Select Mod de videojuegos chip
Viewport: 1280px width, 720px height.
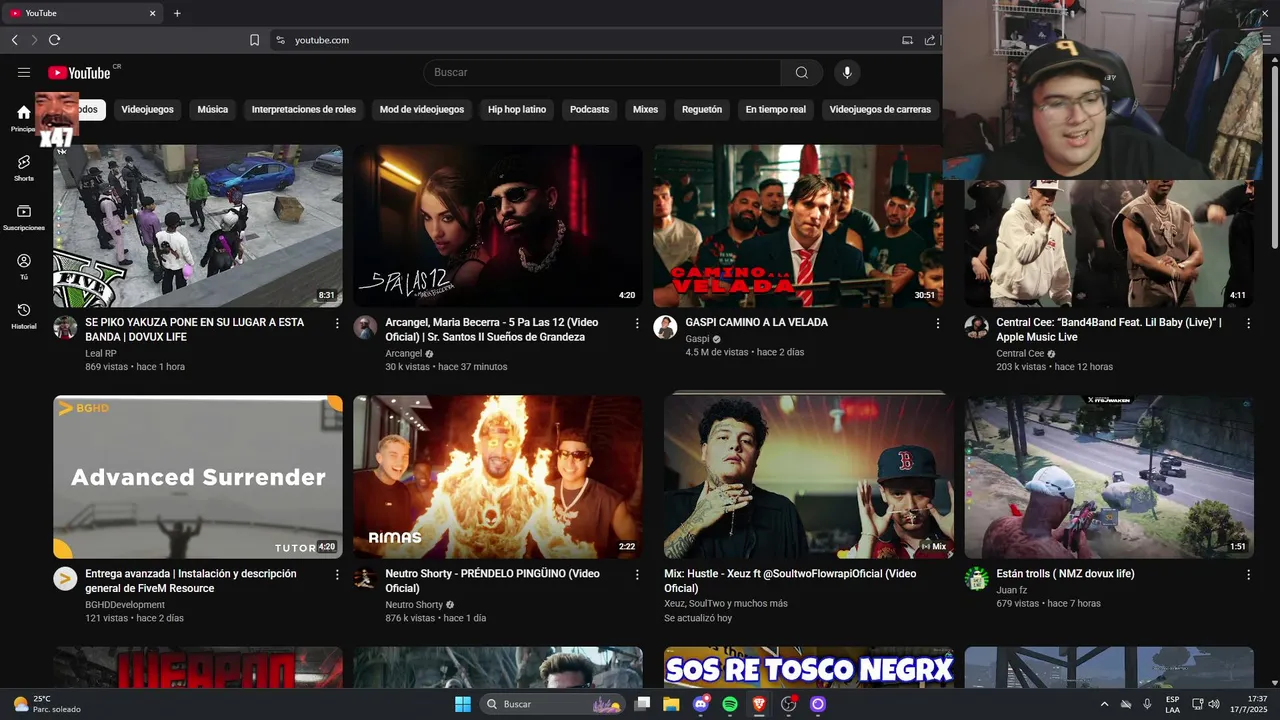click(421, 109)
